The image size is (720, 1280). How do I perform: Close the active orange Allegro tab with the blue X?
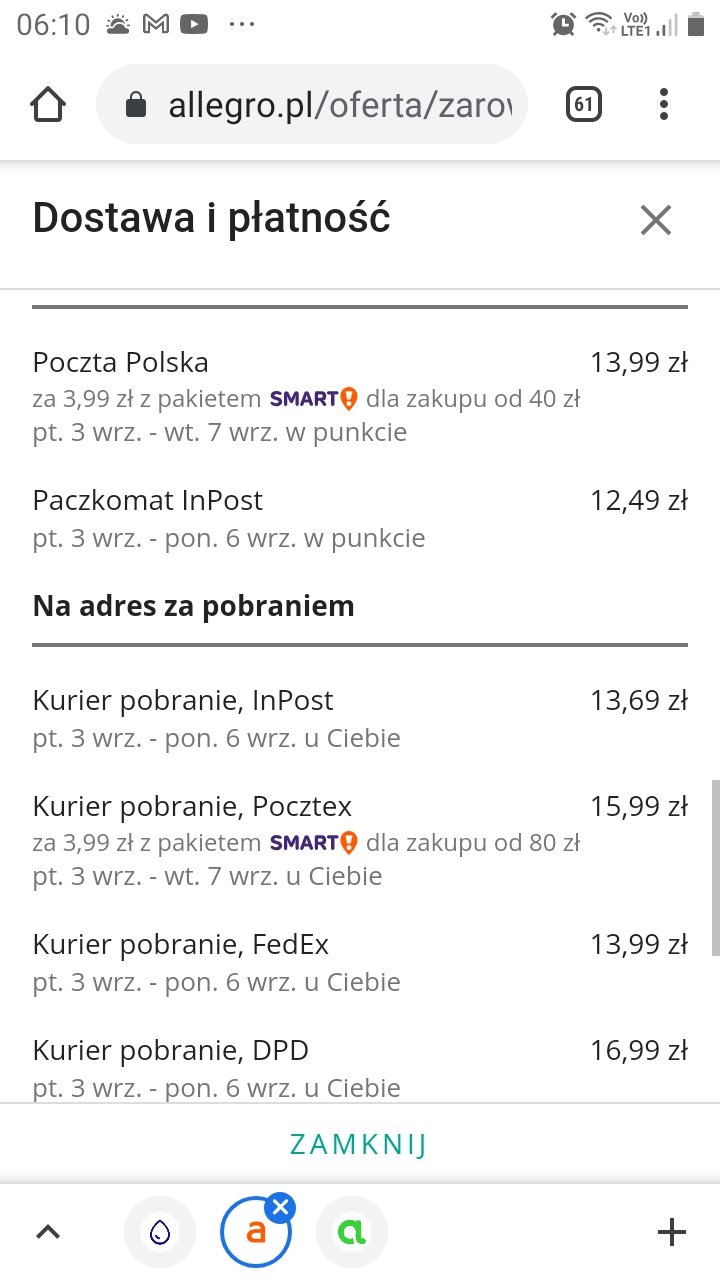point(281,1208)
